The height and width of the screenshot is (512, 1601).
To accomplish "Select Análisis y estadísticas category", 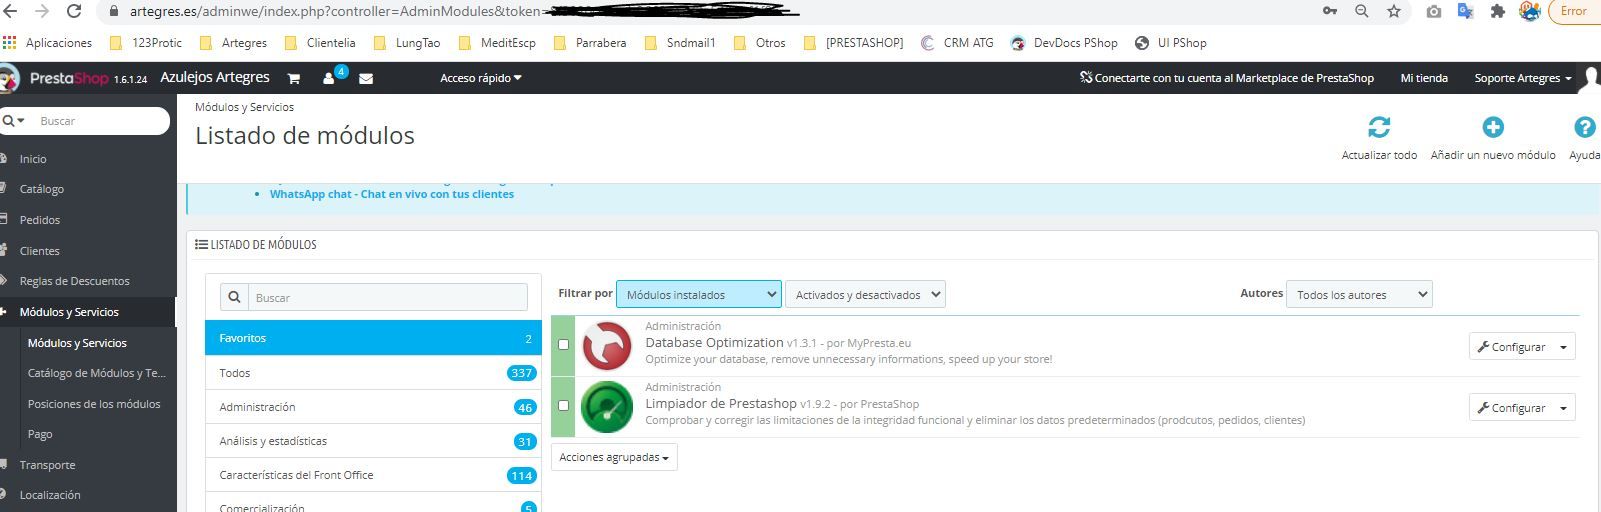I will click(x=373, y=441).
